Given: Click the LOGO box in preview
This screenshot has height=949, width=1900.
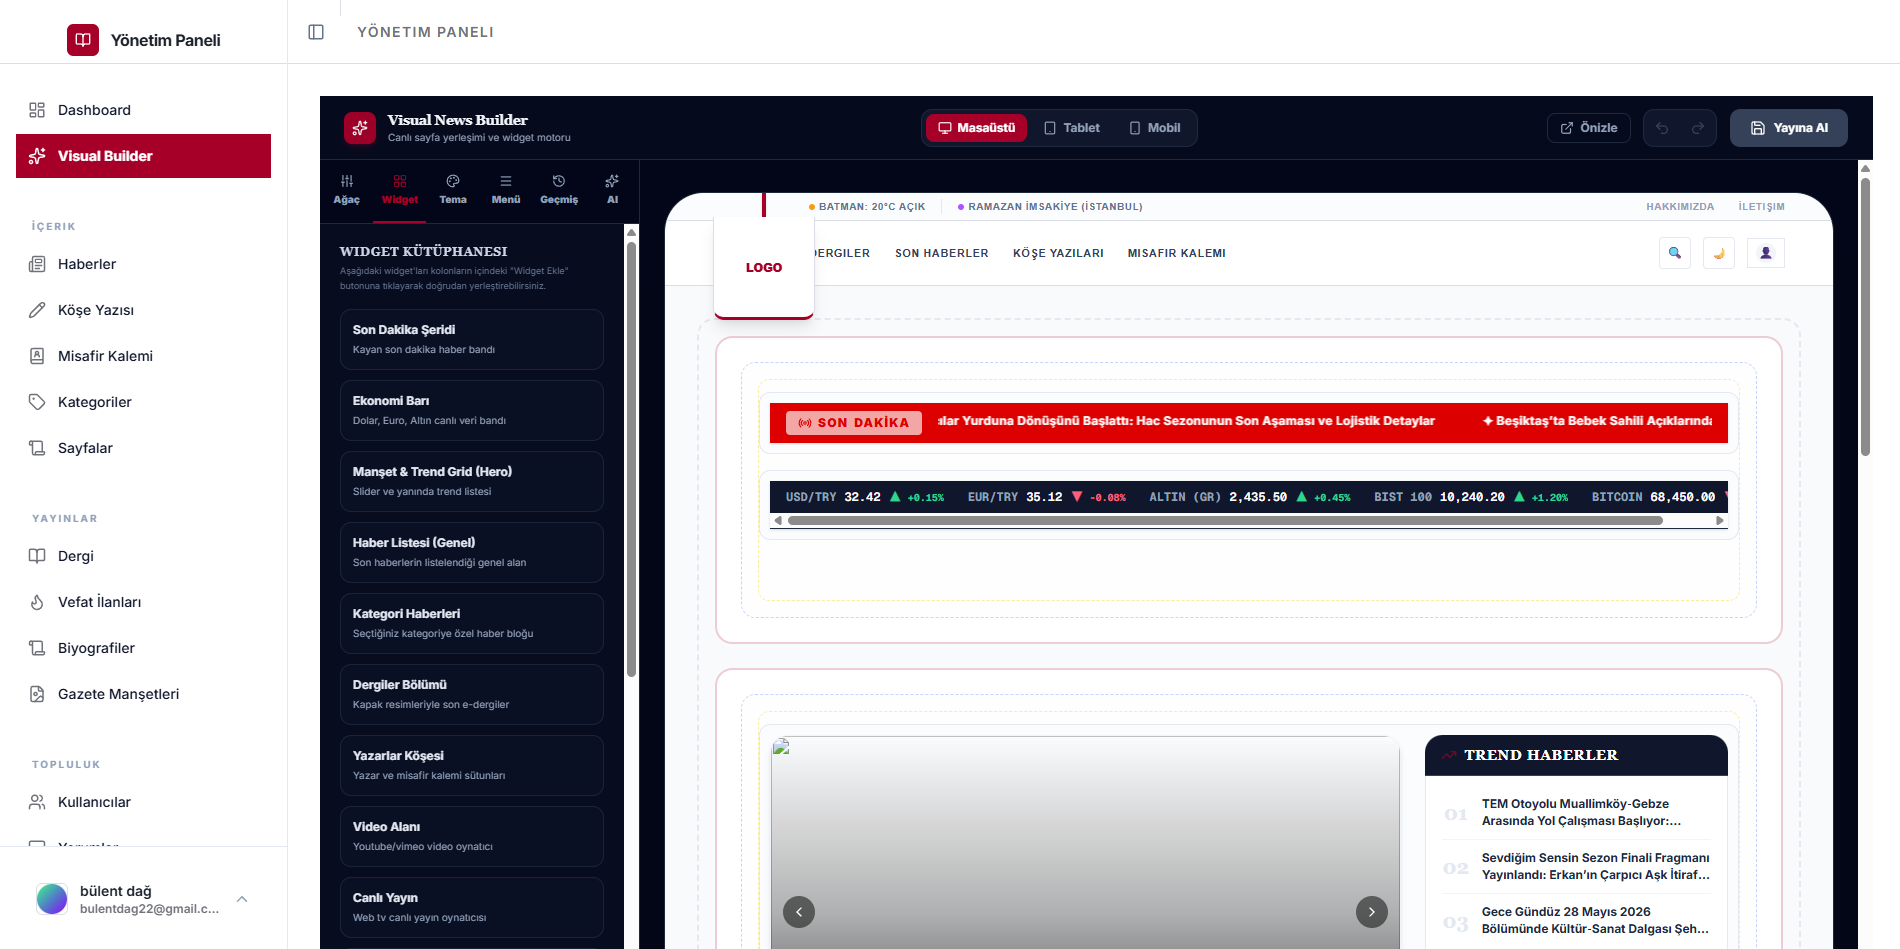Looking at the screenshot, I should [x=764, y=267].
